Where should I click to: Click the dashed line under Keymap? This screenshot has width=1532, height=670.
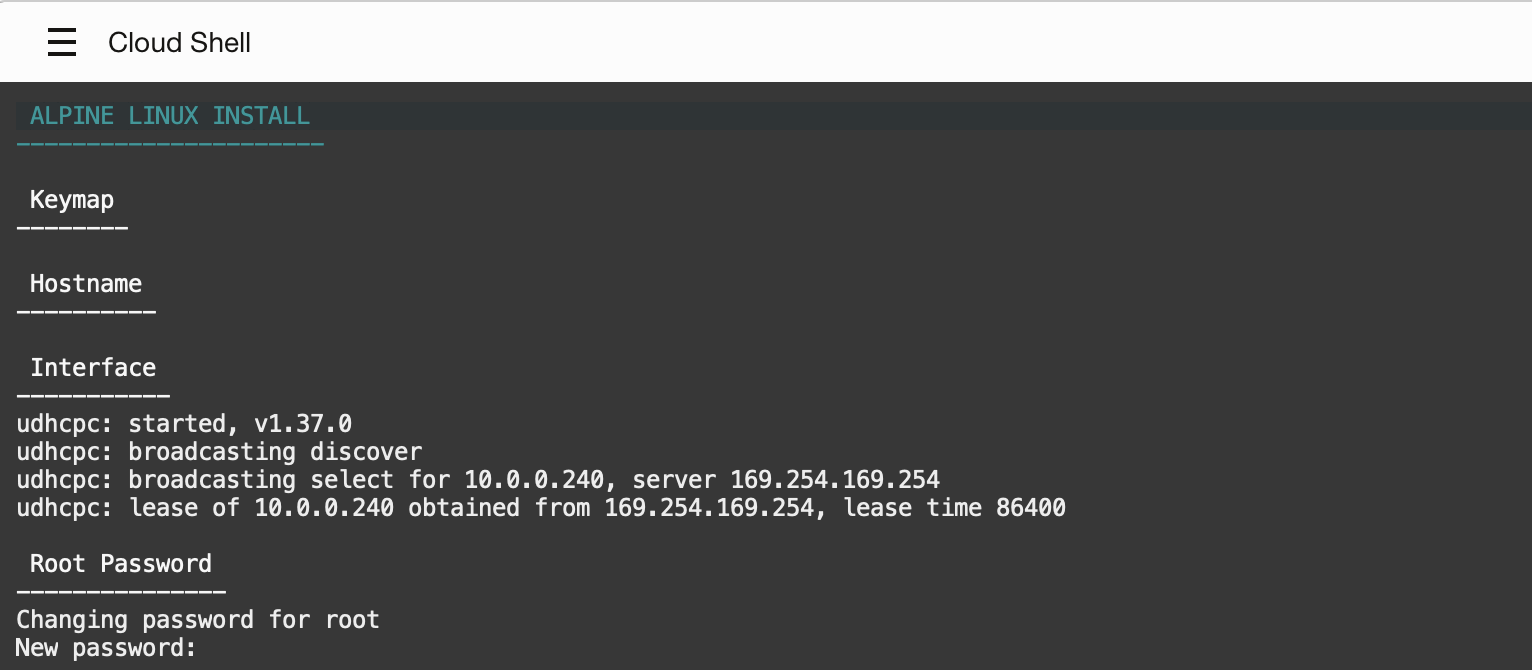click(x=72, y=230)
